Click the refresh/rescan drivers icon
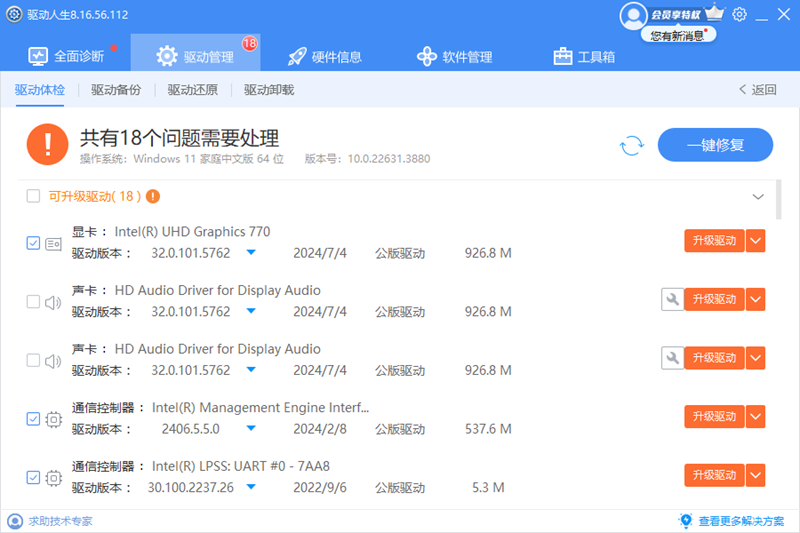The width and height of the screenshot is (800, 533). tap(632, 146)
